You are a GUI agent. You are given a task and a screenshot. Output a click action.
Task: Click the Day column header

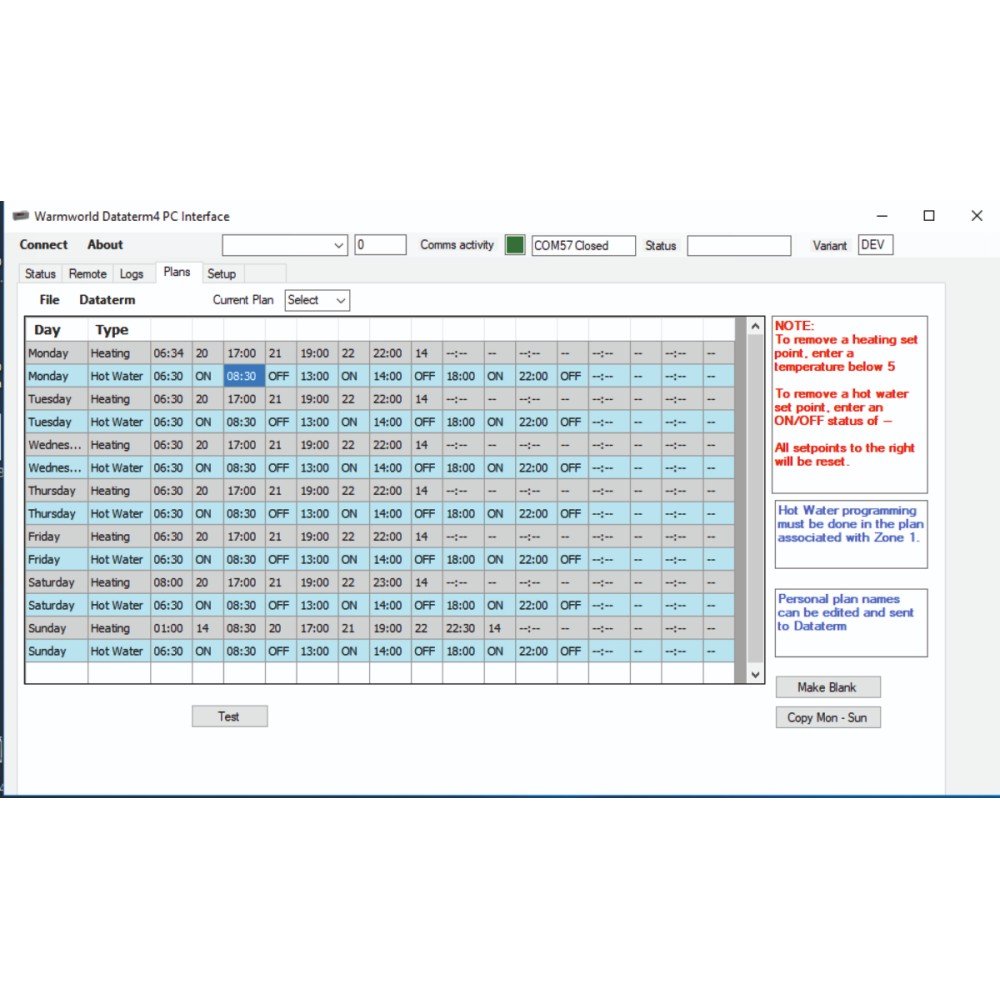56,330
